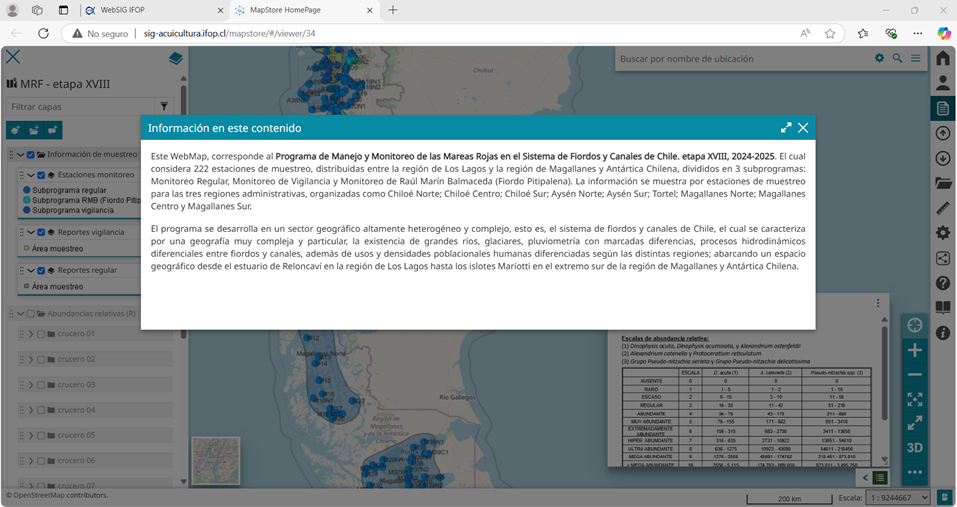957x507 pixels.
Task: Open the user account icon in sidebar
Action: point(943,83)
